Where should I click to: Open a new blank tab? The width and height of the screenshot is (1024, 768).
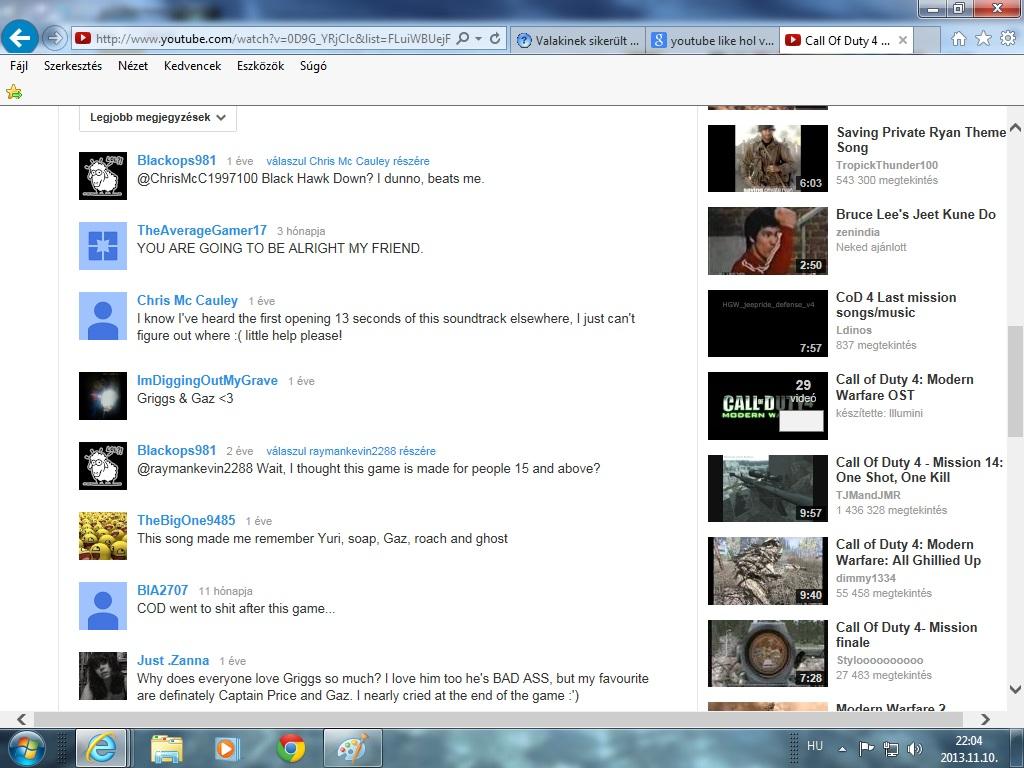pos(927,40)
